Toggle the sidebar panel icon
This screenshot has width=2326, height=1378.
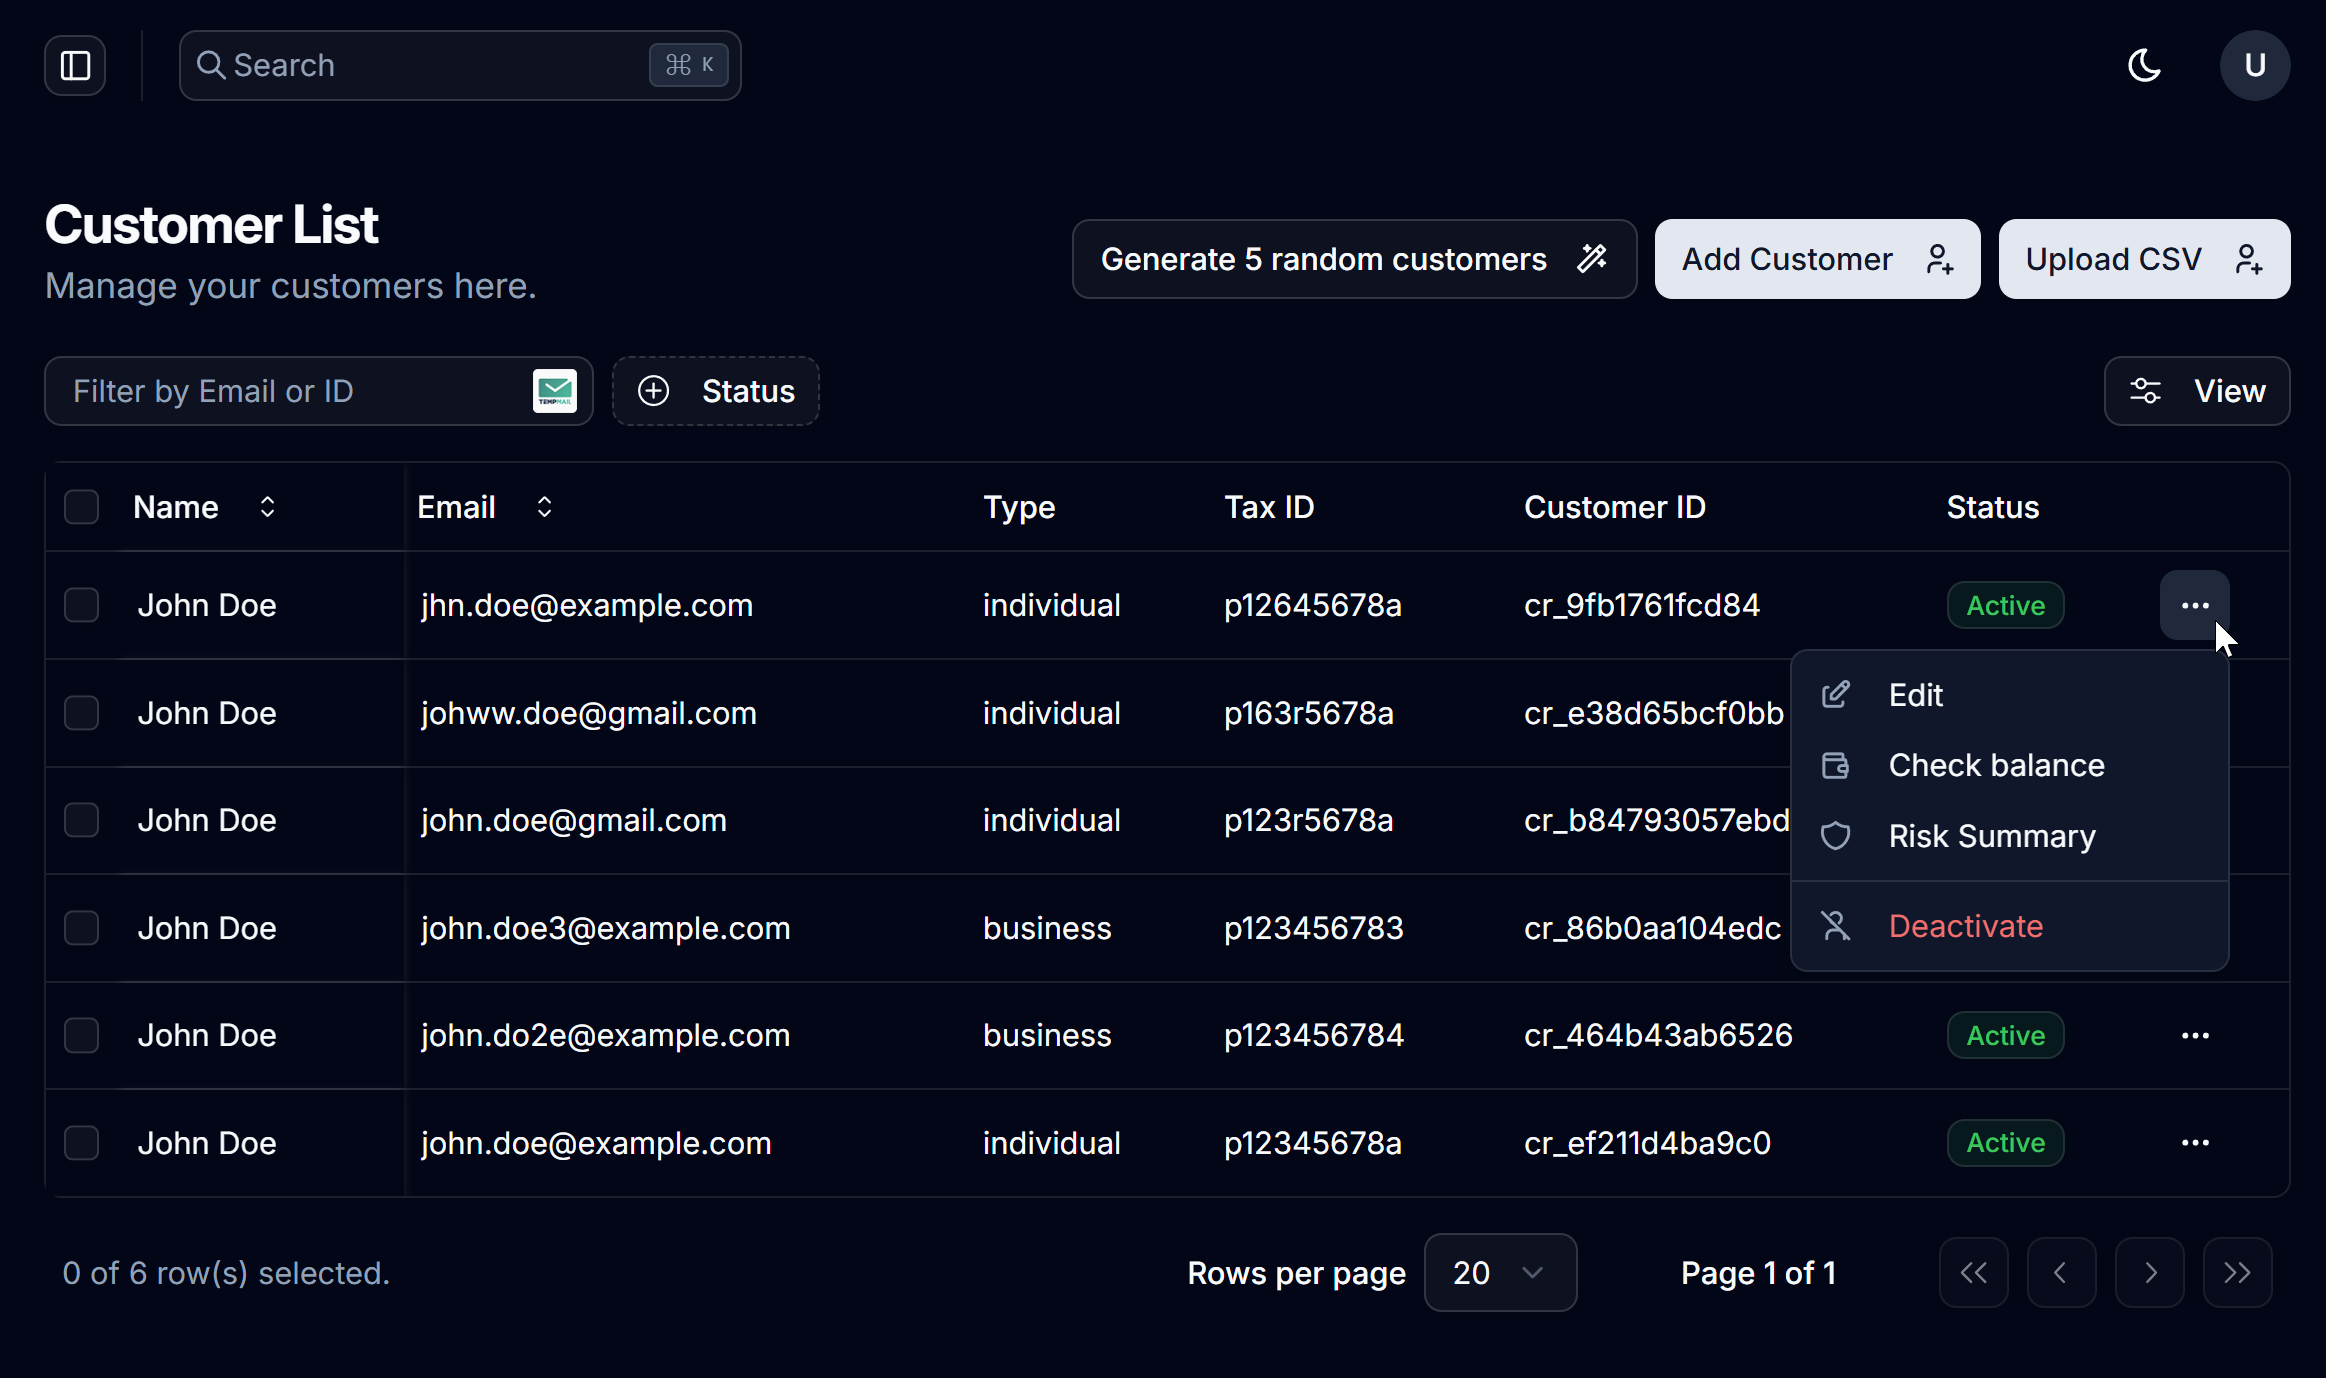(x=75, y=66)
